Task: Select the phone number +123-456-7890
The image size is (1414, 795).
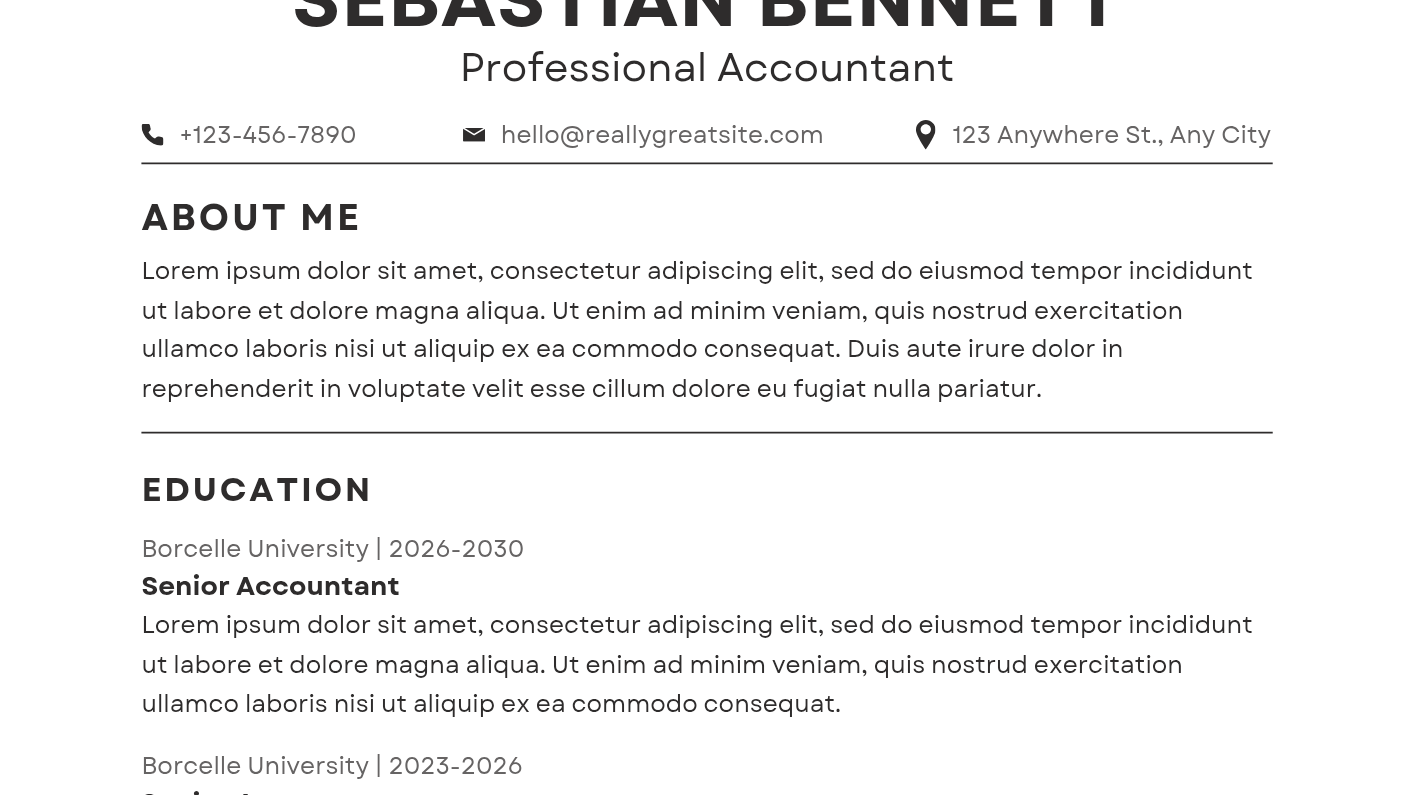Action: point(267,134)
